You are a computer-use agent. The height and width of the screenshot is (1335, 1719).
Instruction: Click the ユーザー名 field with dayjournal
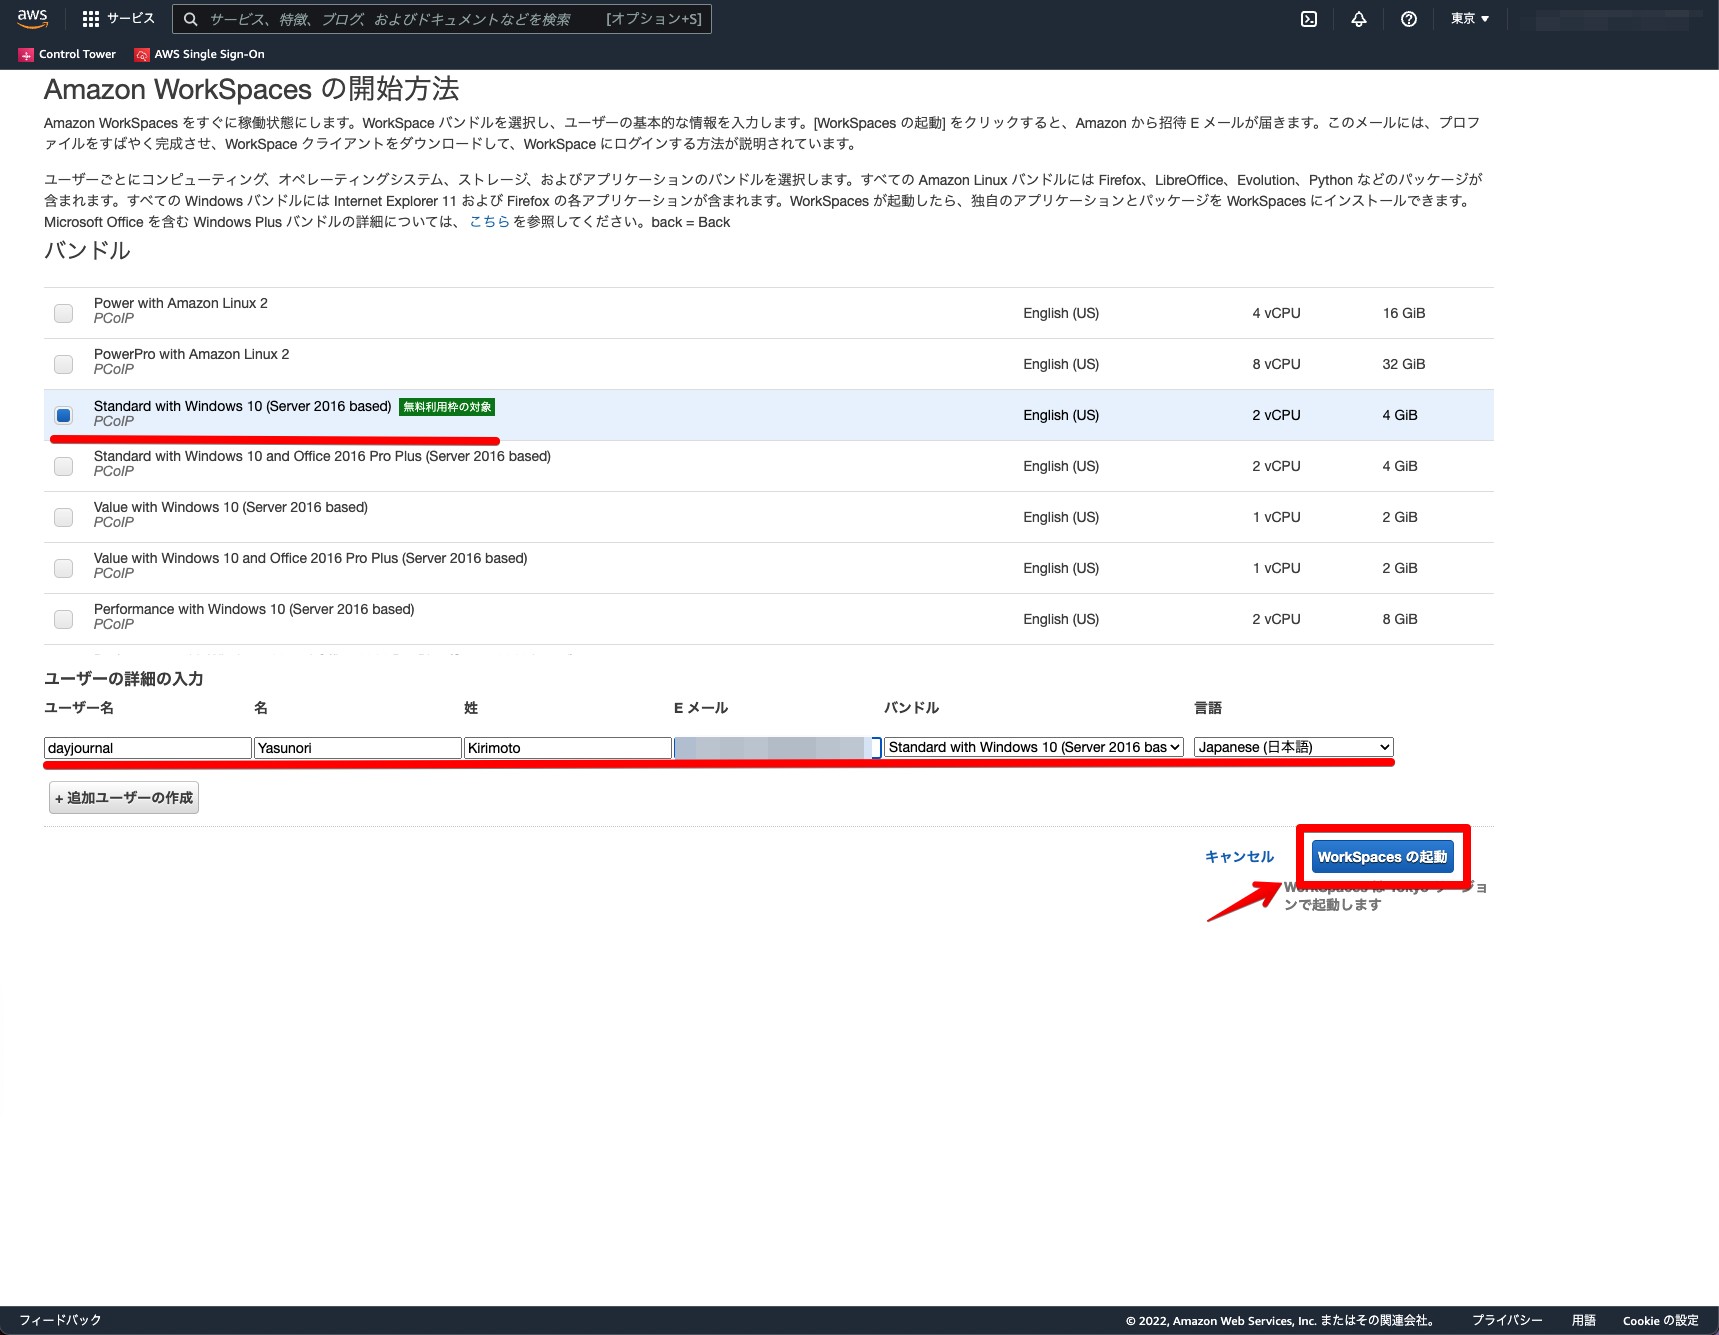[148, 748]
